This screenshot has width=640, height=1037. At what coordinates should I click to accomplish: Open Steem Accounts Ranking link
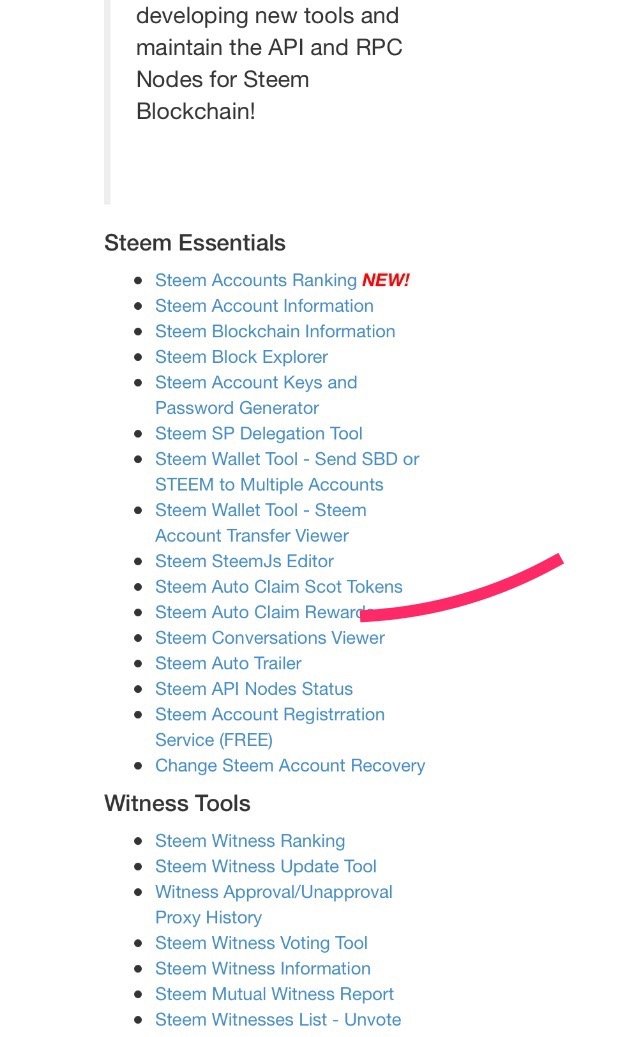pyautogui.click(x=255, y=281)
